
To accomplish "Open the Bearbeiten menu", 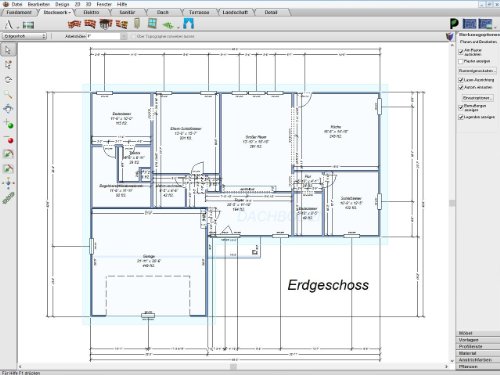I will click(39, 4).
